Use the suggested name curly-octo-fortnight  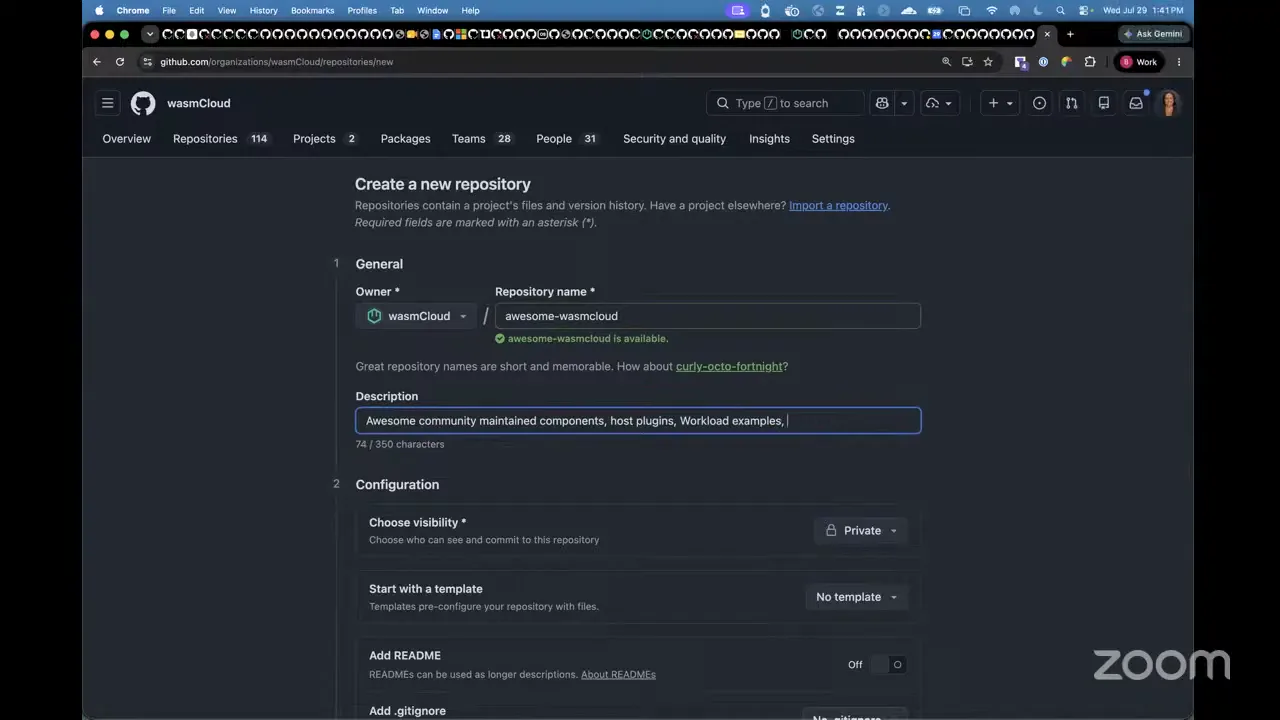tap(729, 367)
